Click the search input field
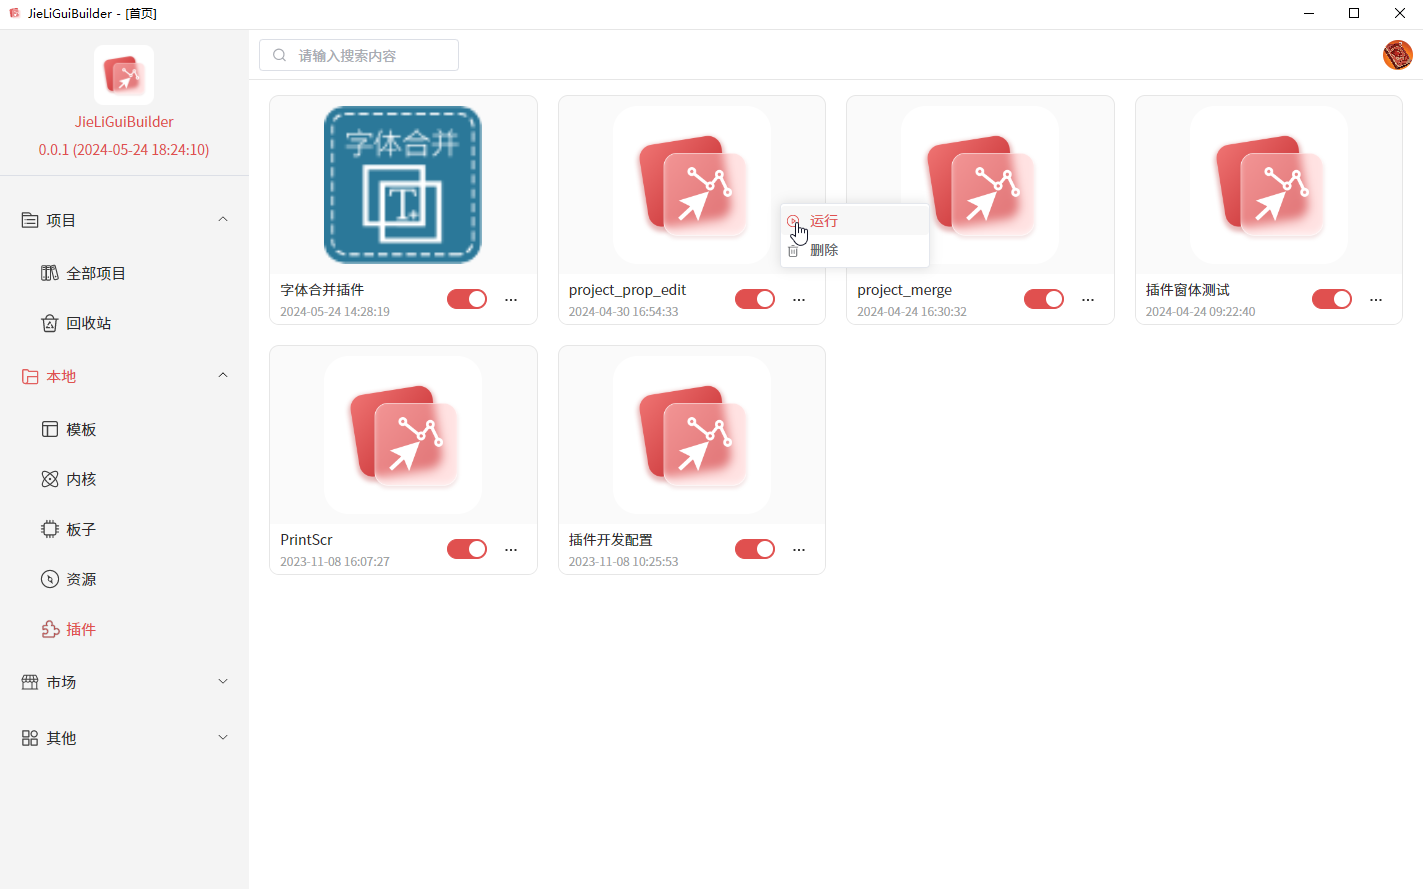The height and width of the screenshot is (889, 1423). [x=359, y=55]
